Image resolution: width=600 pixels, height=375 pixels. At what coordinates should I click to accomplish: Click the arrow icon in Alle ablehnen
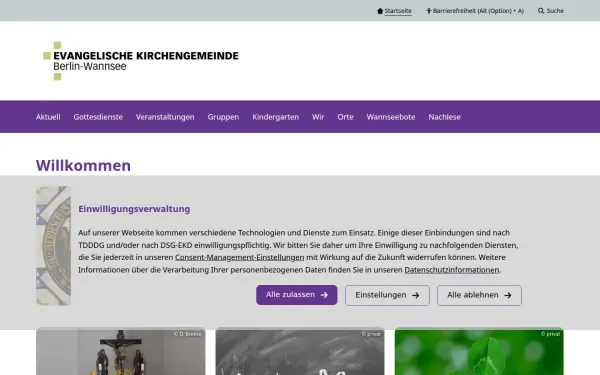(508, 295)
